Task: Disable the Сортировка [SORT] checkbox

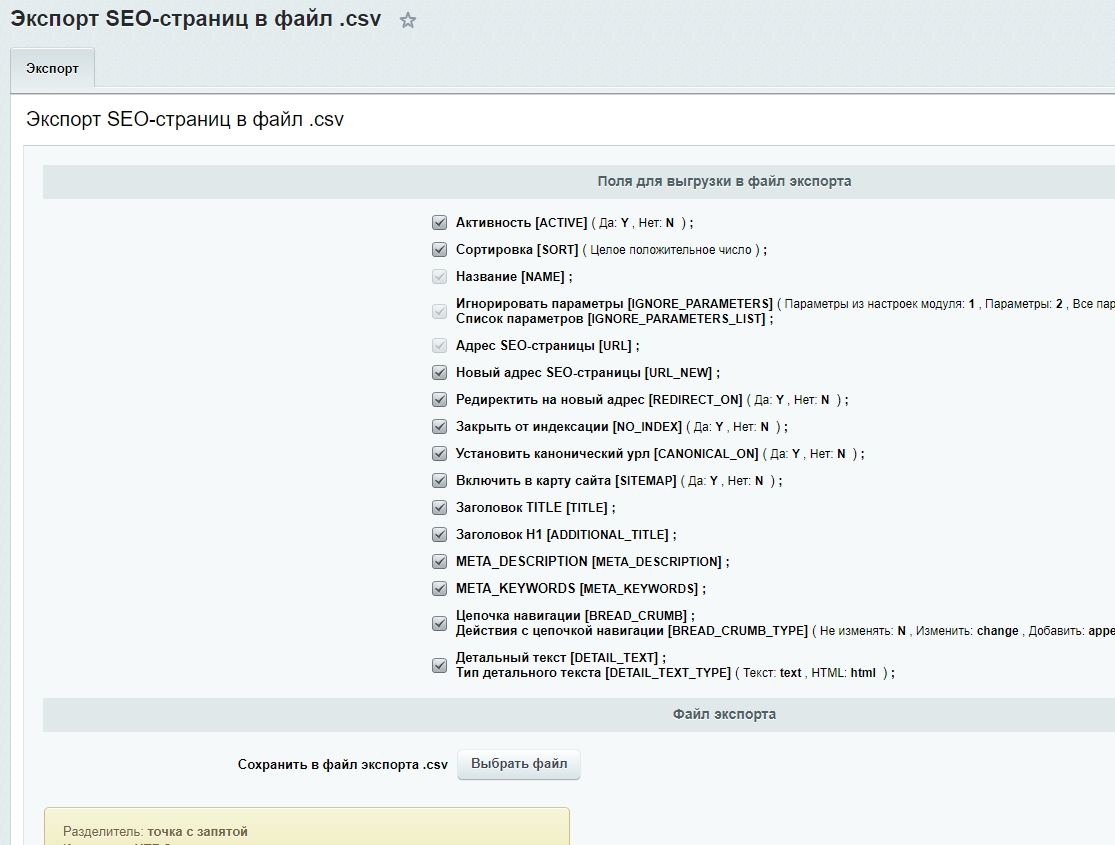Action: [x=439, y=249]
